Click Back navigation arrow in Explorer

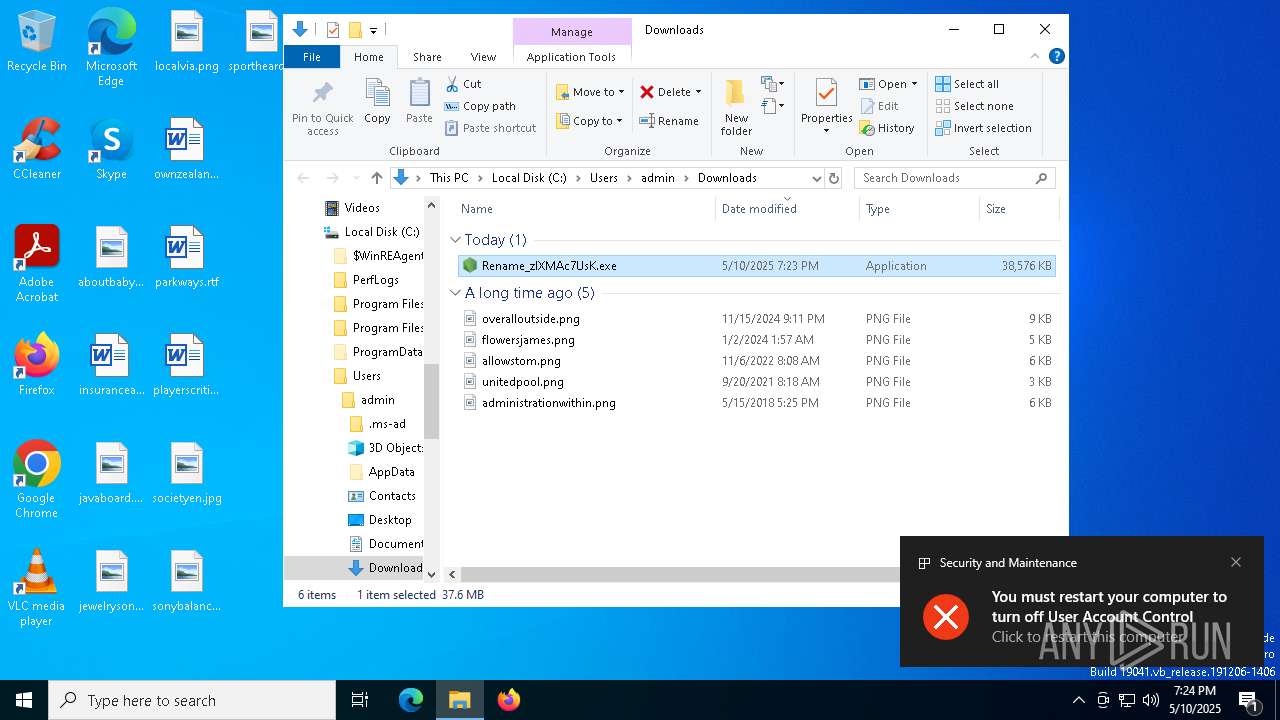(x=303, y=178)
